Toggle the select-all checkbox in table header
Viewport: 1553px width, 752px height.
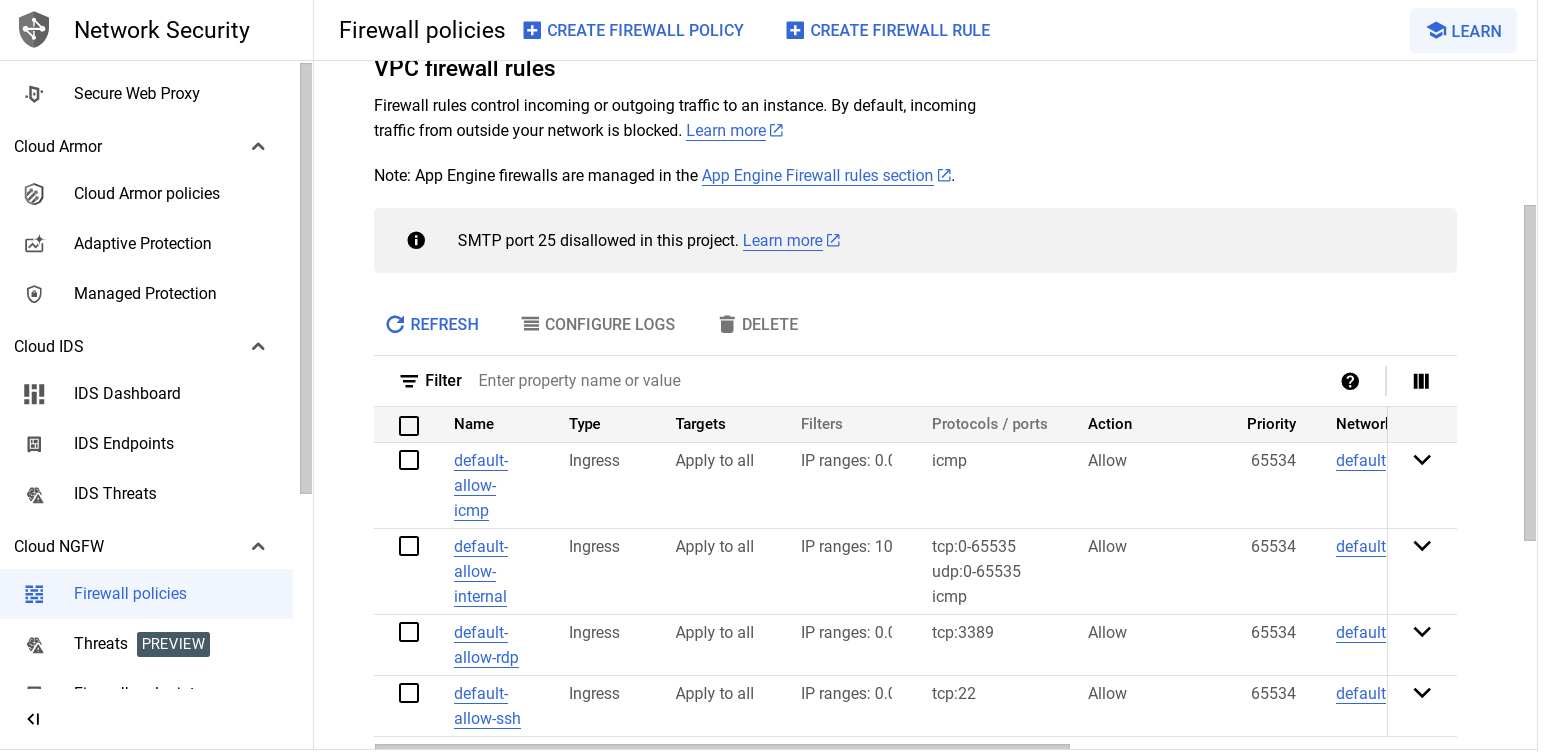click(409, 426)
